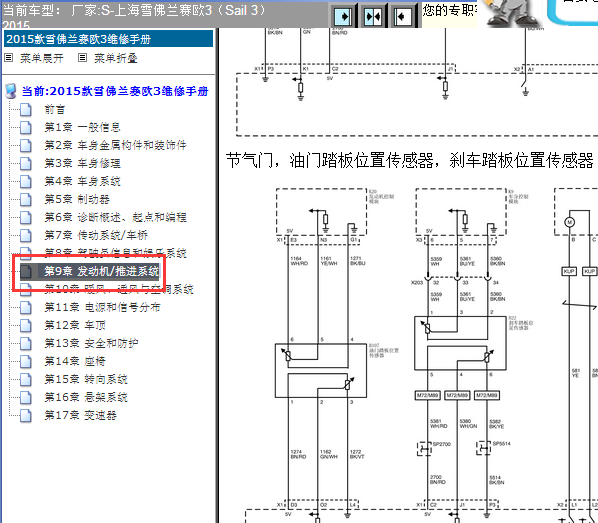Click the computer icon beside 当前:2015款
Viewport: 598px width, 523px height.
(x=11, y=91)
